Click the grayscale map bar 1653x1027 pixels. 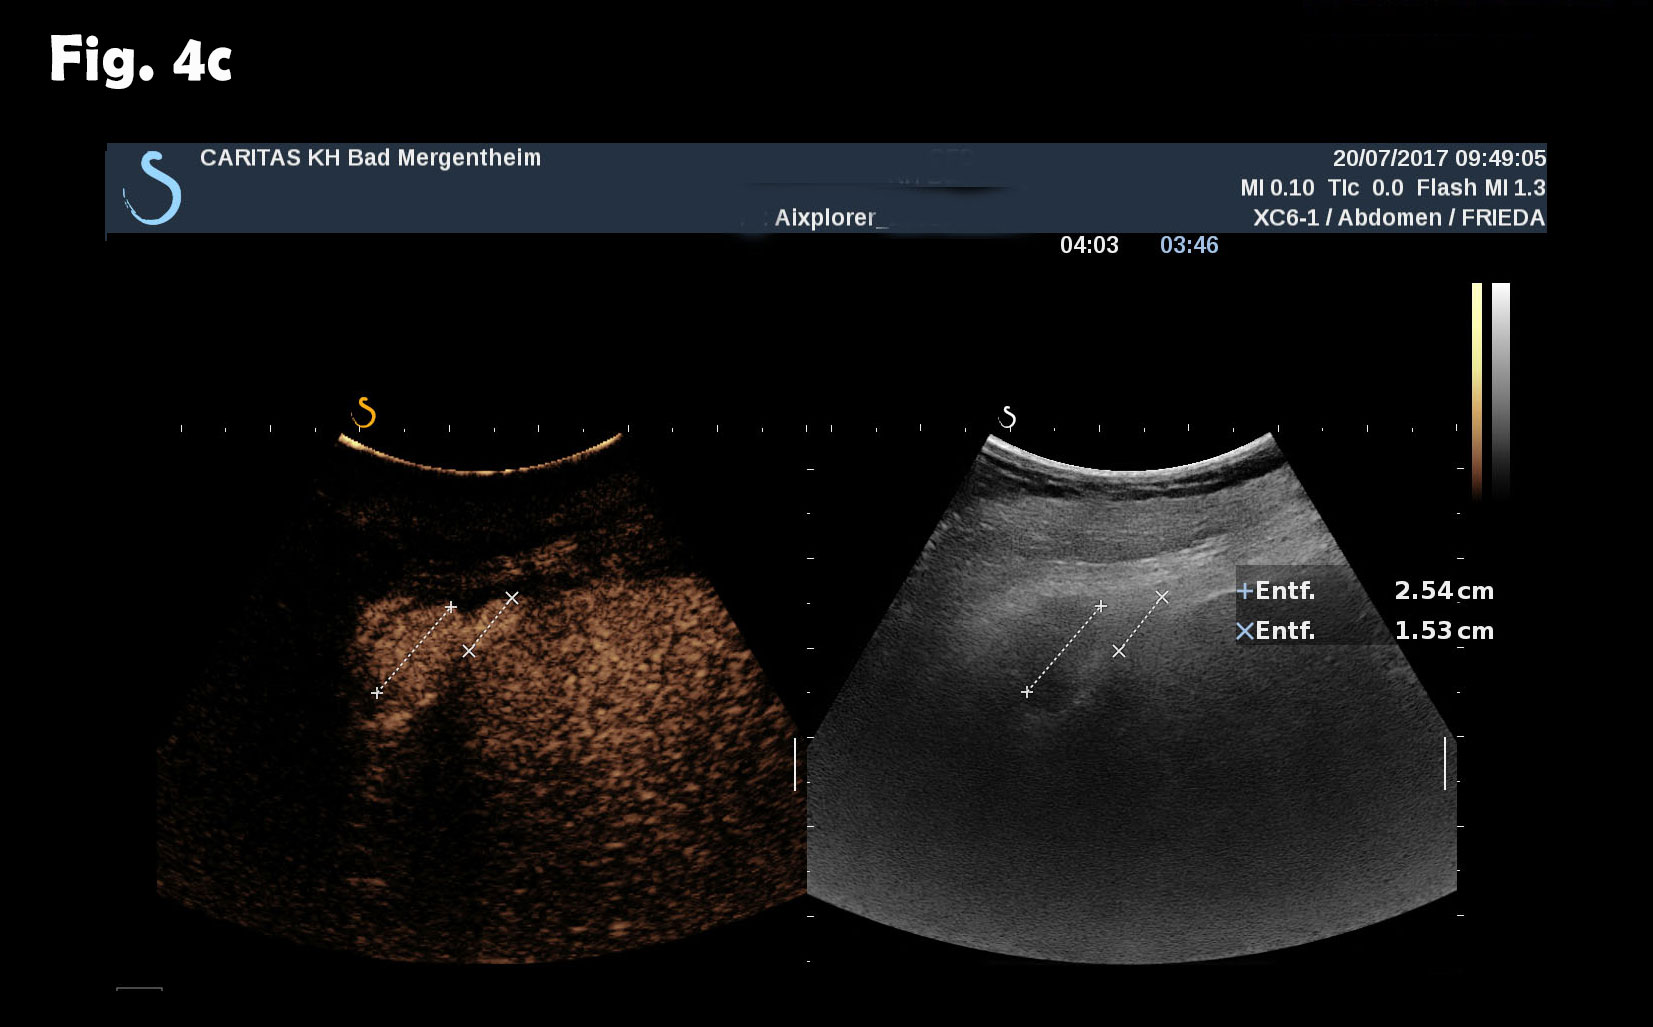[1500, 390]
